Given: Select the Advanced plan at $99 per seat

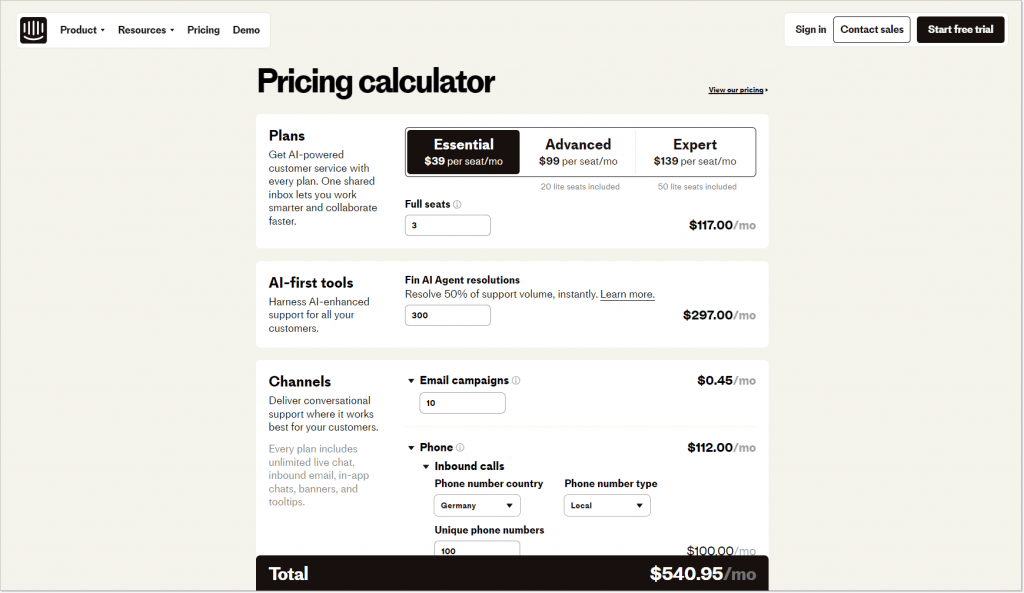Looking at the screenshot, I should (x=578, y=149).
